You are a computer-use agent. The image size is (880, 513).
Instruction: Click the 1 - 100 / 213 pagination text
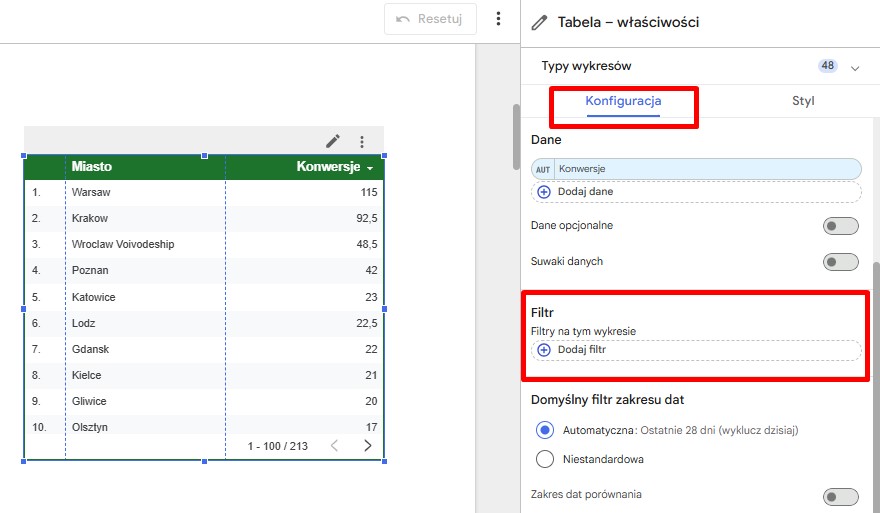tap(278, 446)
